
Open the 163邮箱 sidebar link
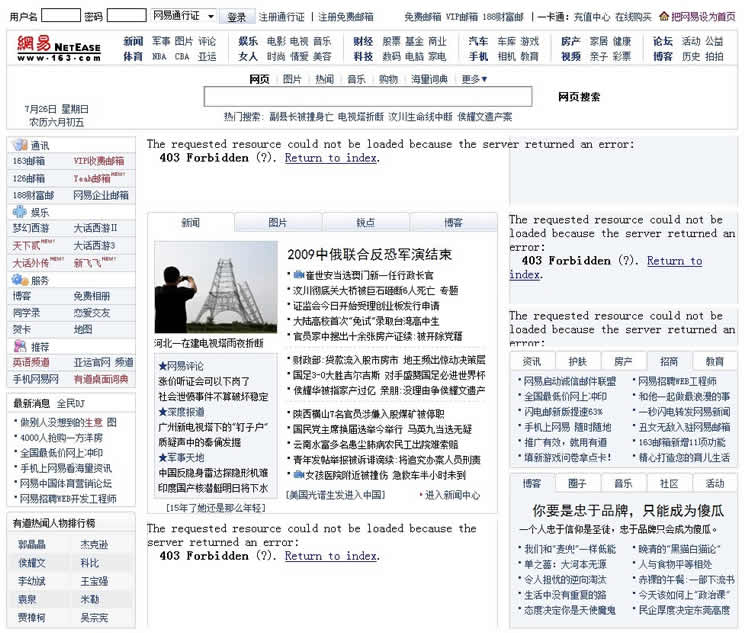pos(29,161)
